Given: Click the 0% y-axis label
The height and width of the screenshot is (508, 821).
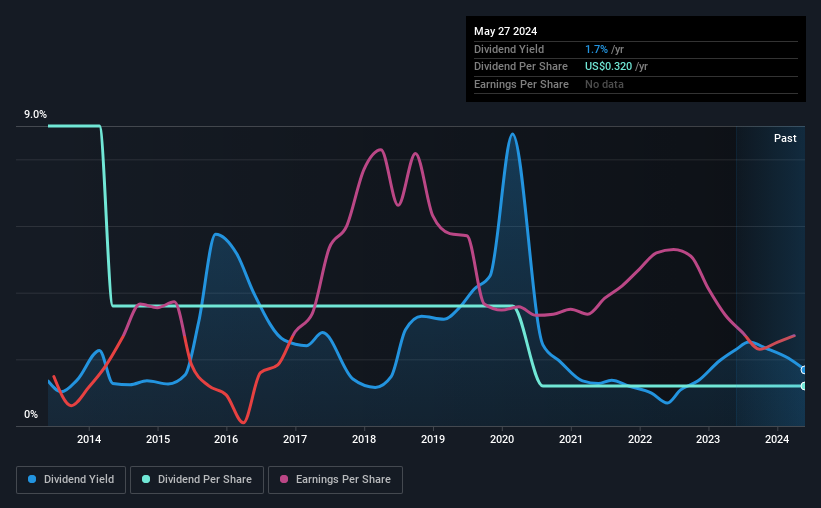Looking at the screenshot, I should 31,414.
